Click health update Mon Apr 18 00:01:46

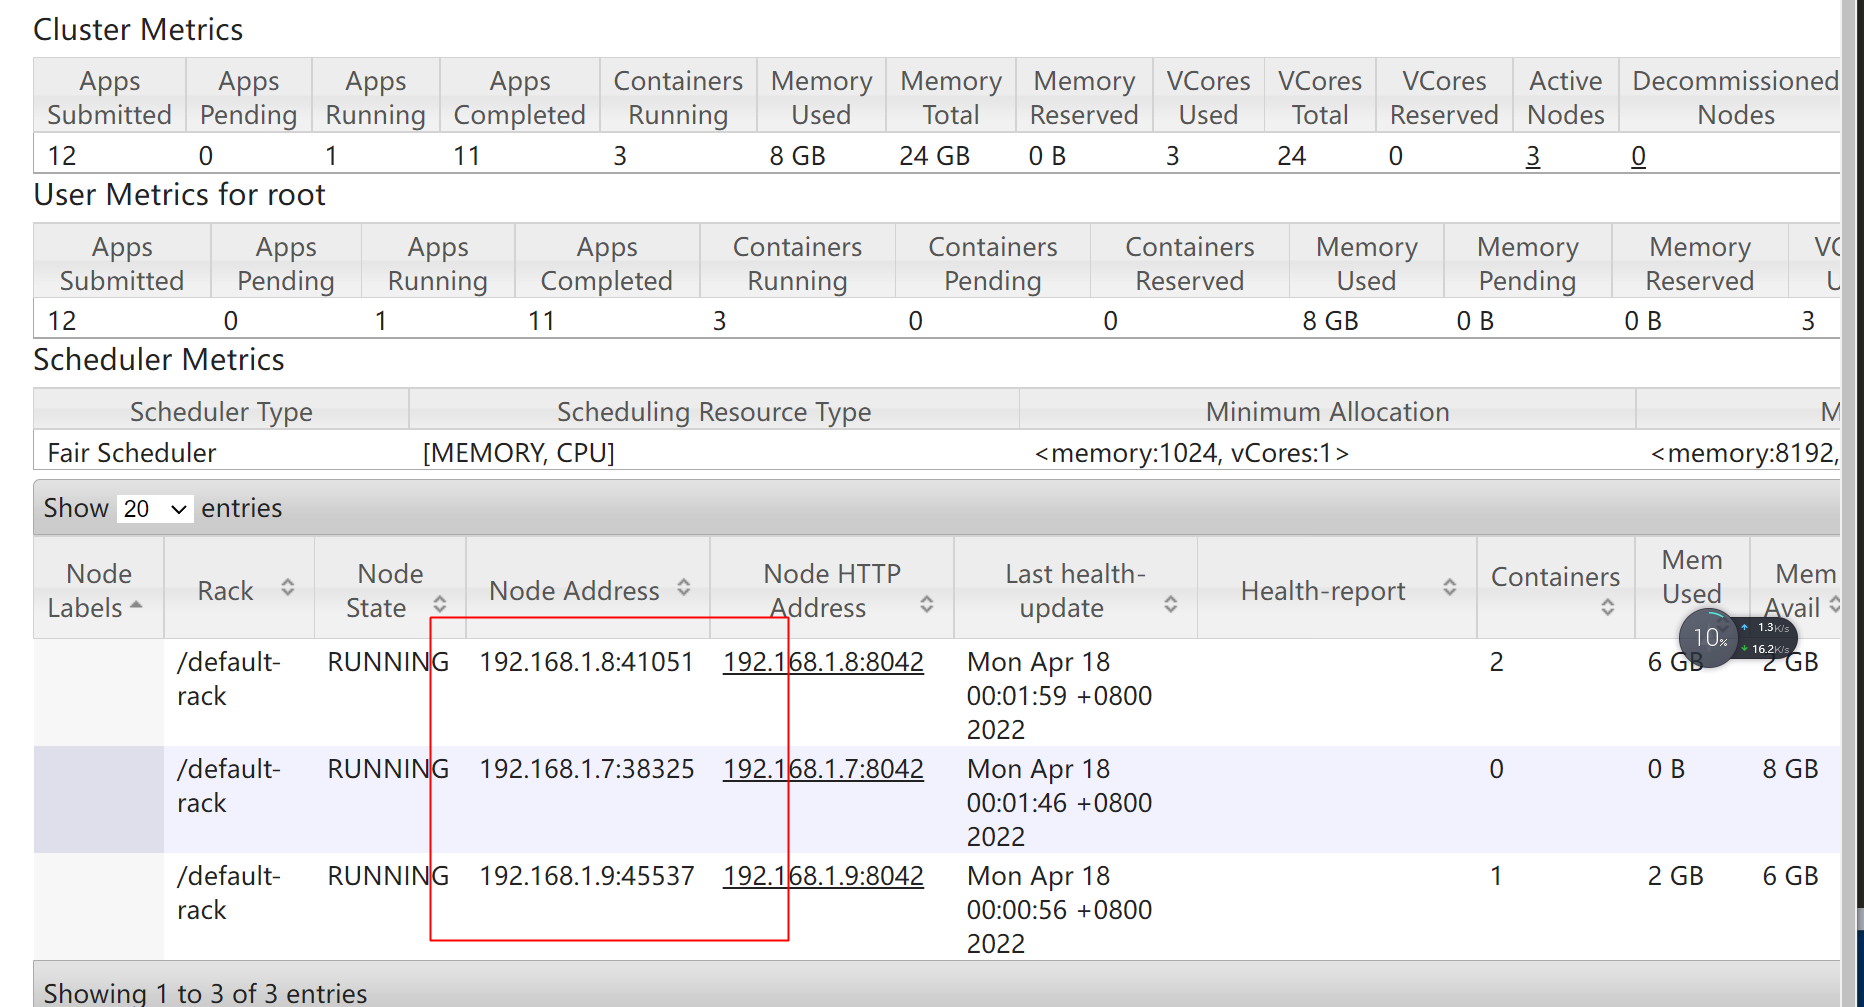(1059, 803)
